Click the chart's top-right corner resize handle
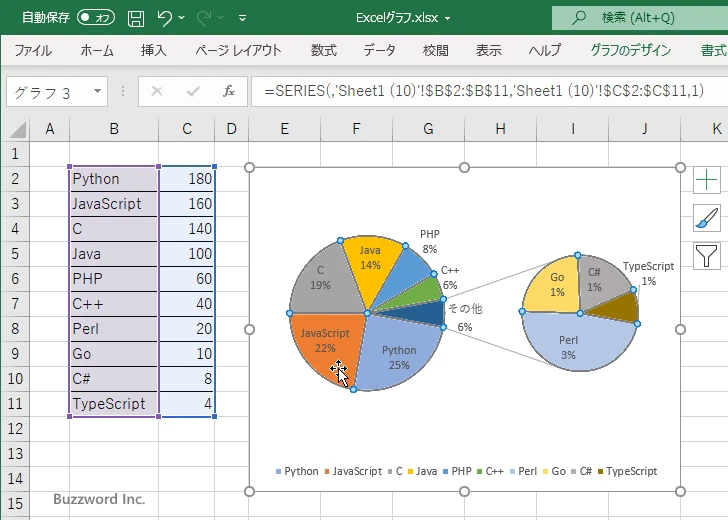Screen dimensions: 728x520 point(680,167)
